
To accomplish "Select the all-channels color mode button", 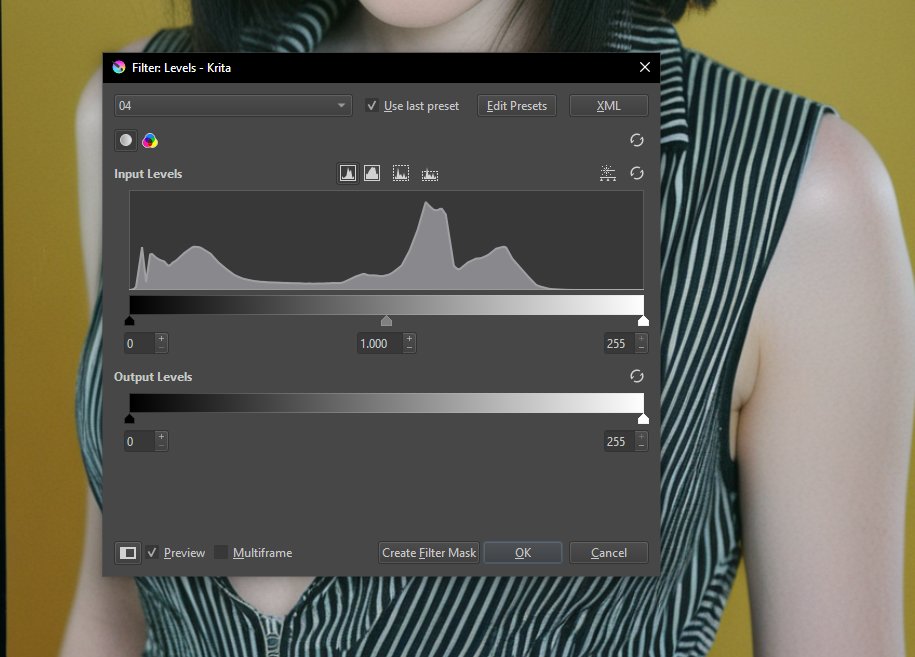I will pos(150,141).
